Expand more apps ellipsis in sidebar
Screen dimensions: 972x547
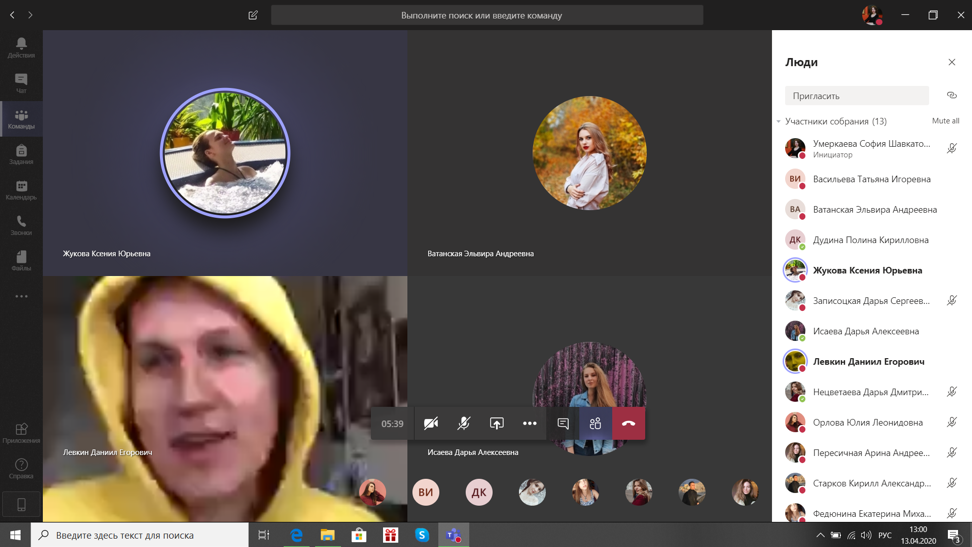[21, 296]
